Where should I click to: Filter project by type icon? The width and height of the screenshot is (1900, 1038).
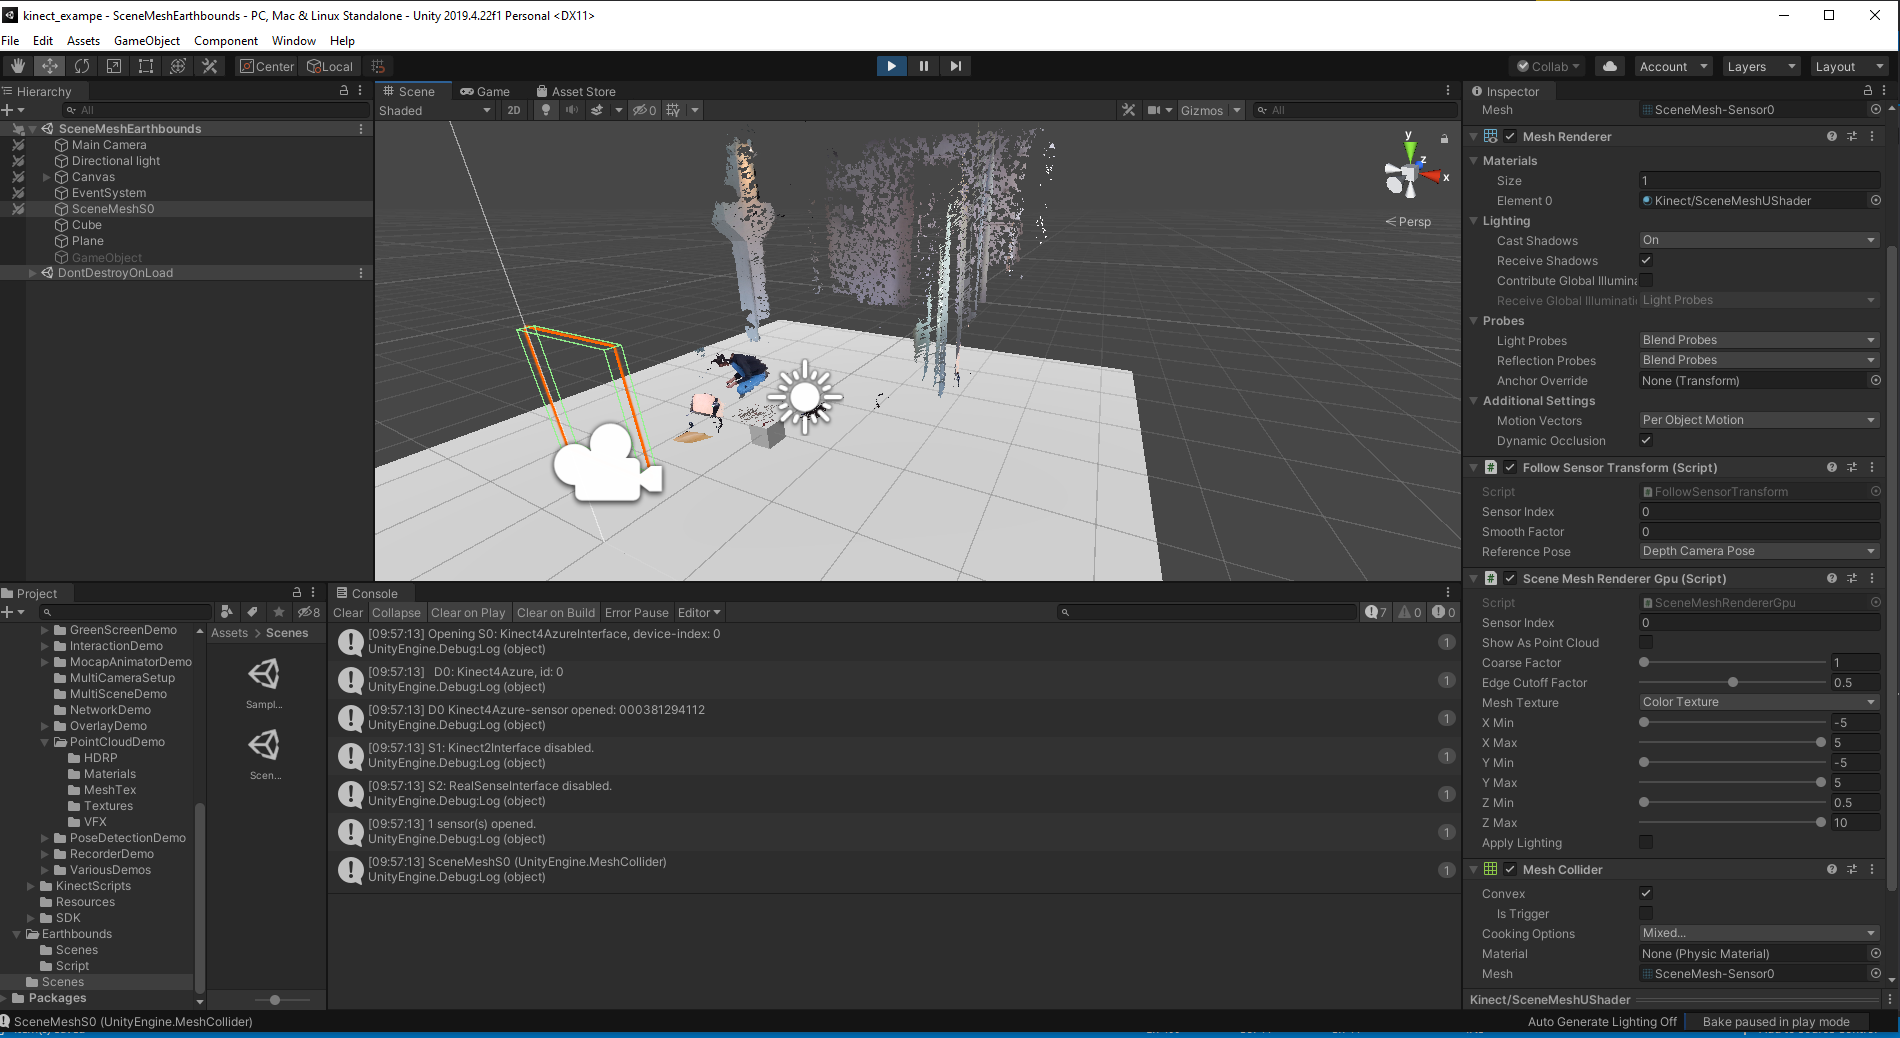click(227, 612)
